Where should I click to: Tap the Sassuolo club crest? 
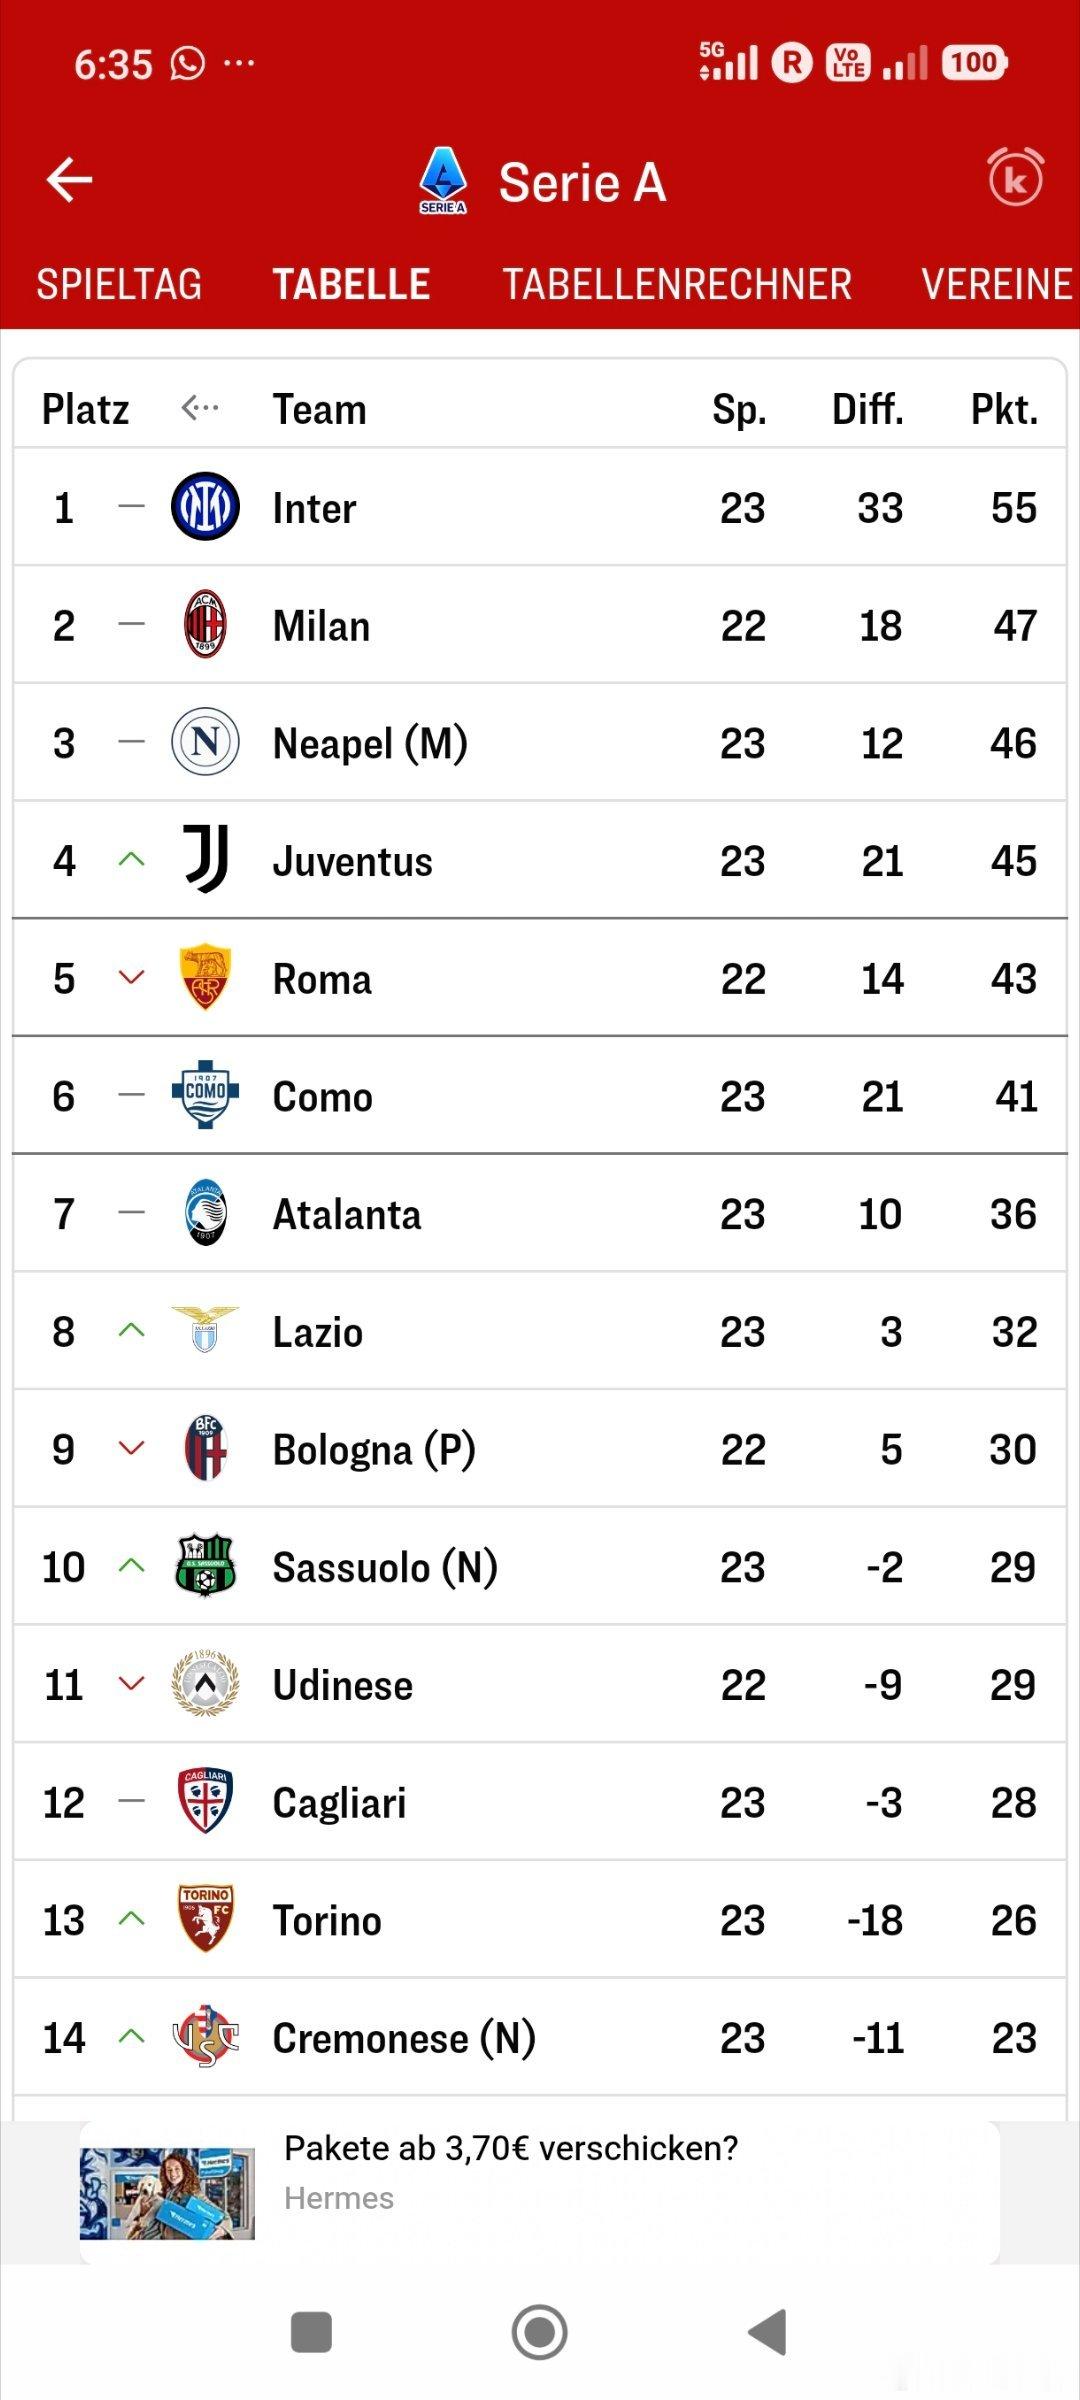pos(205,1565)
